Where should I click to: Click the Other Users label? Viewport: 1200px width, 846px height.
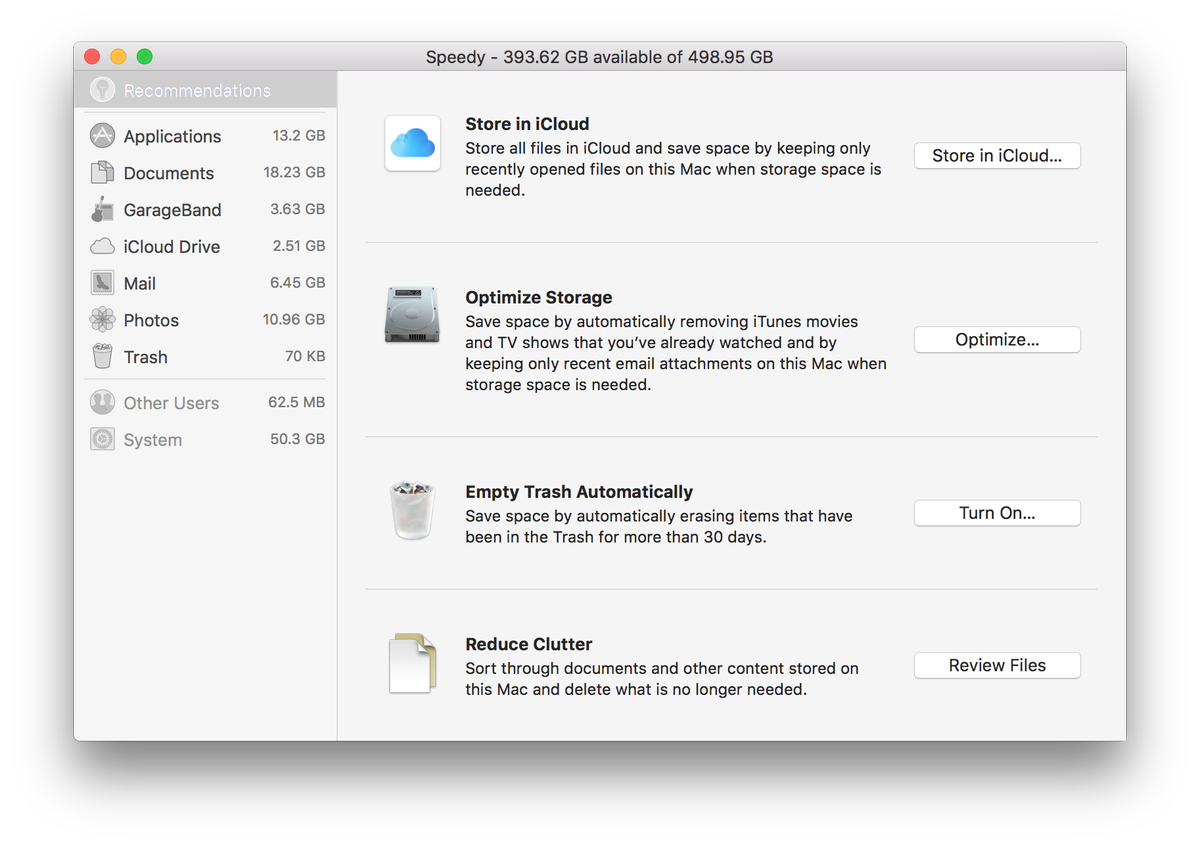171,403
